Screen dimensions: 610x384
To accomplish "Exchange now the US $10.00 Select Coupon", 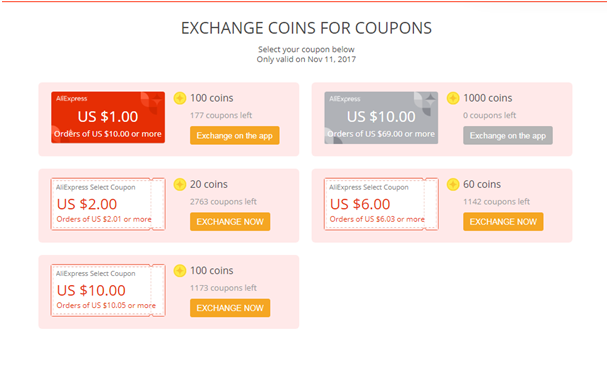I will point(230,308).
